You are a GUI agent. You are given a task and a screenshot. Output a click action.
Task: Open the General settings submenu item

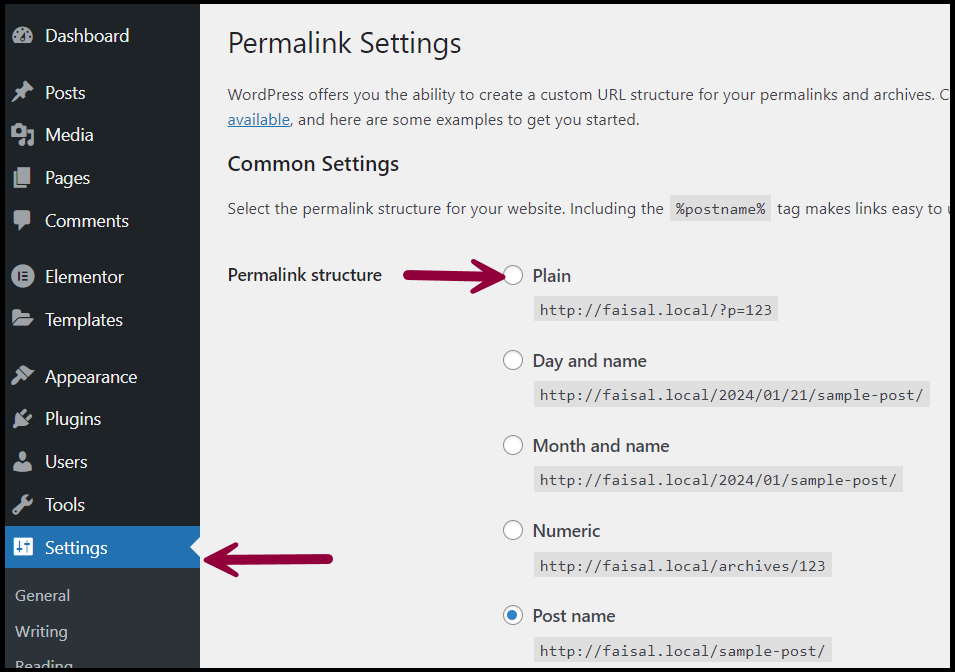(x=42, y=596)
